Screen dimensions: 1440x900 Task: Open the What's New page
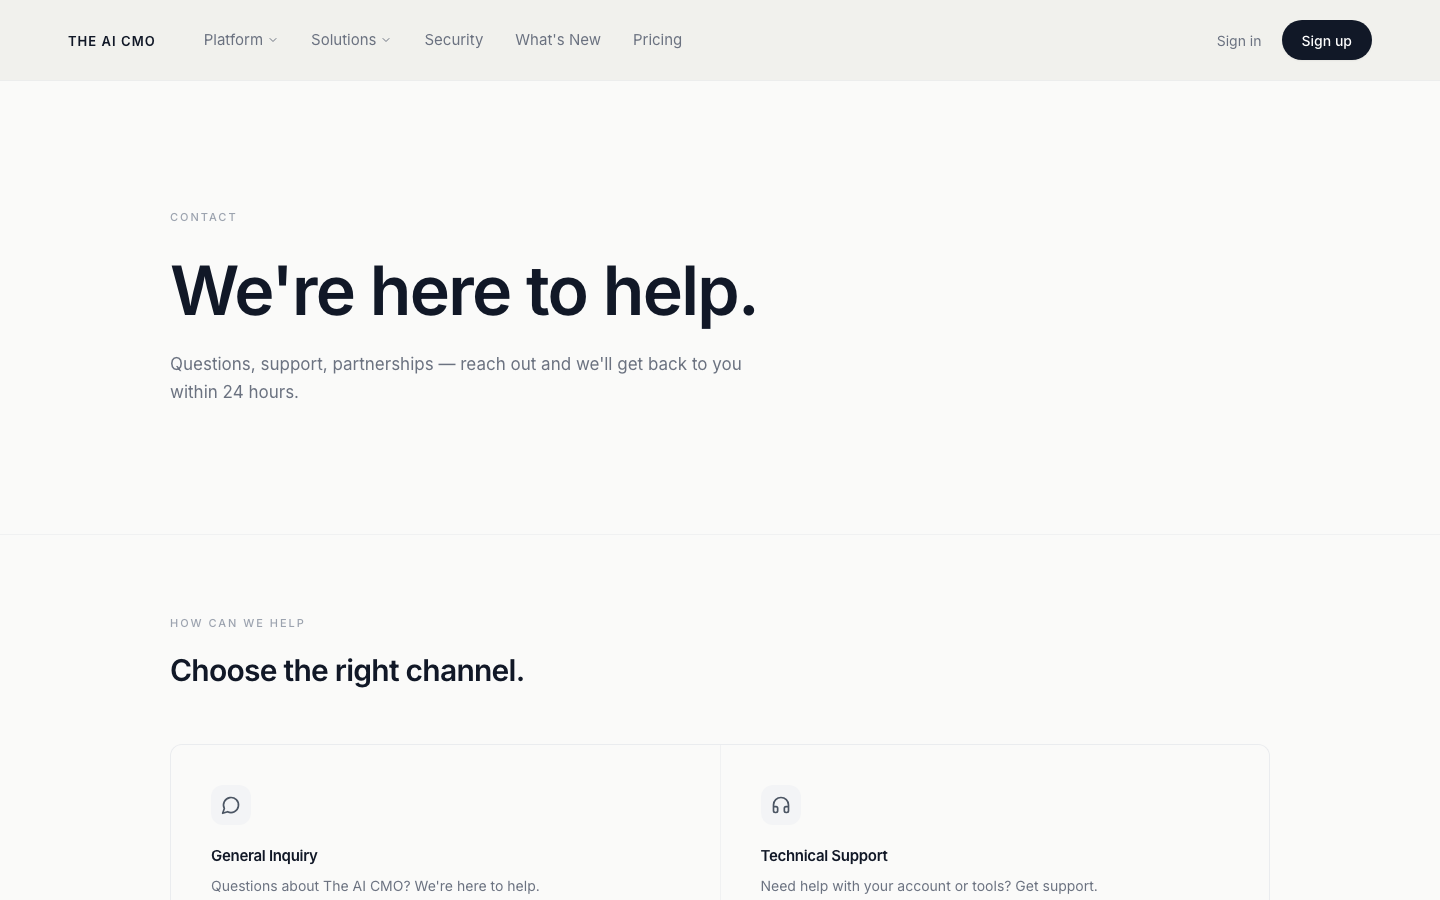coord(558,40)
